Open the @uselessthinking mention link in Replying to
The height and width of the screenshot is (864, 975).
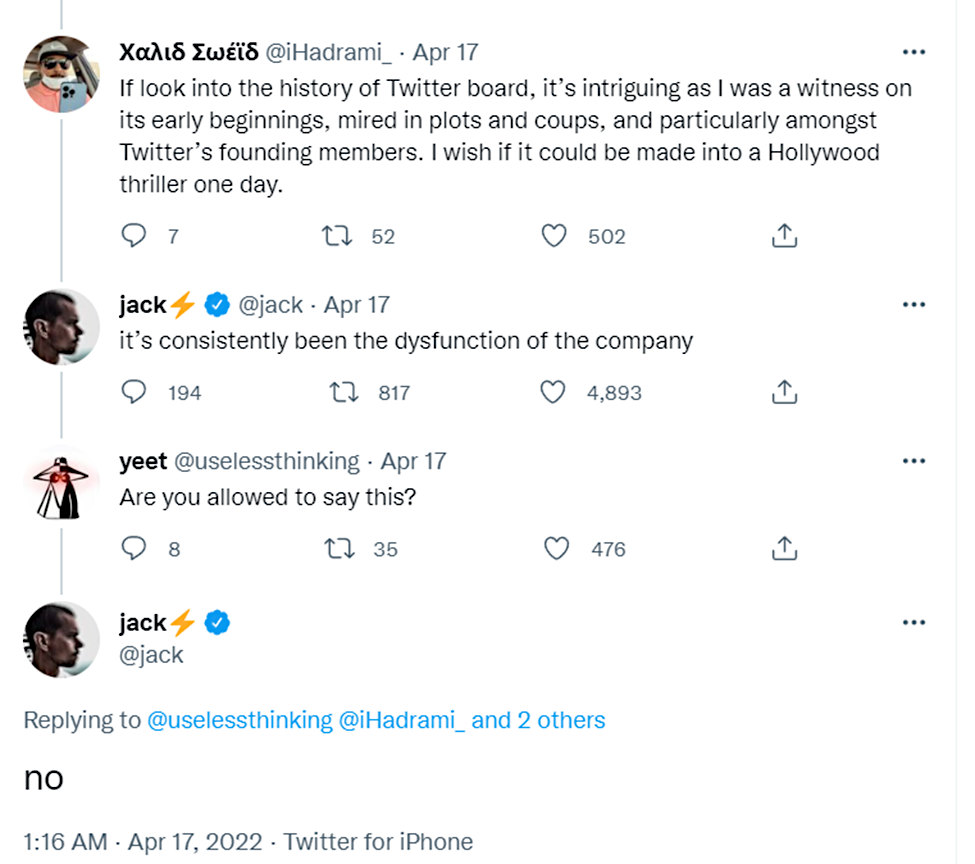240,720
